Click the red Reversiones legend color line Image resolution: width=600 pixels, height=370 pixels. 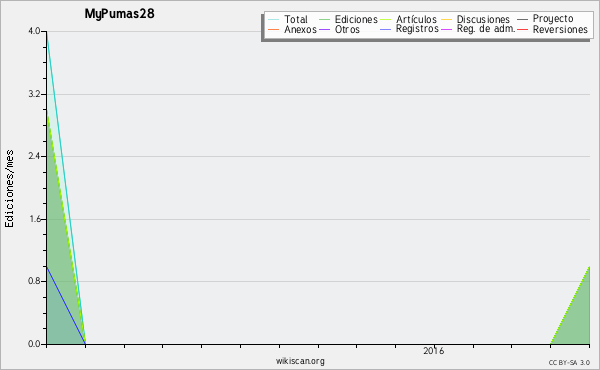[x=522, y=29]
